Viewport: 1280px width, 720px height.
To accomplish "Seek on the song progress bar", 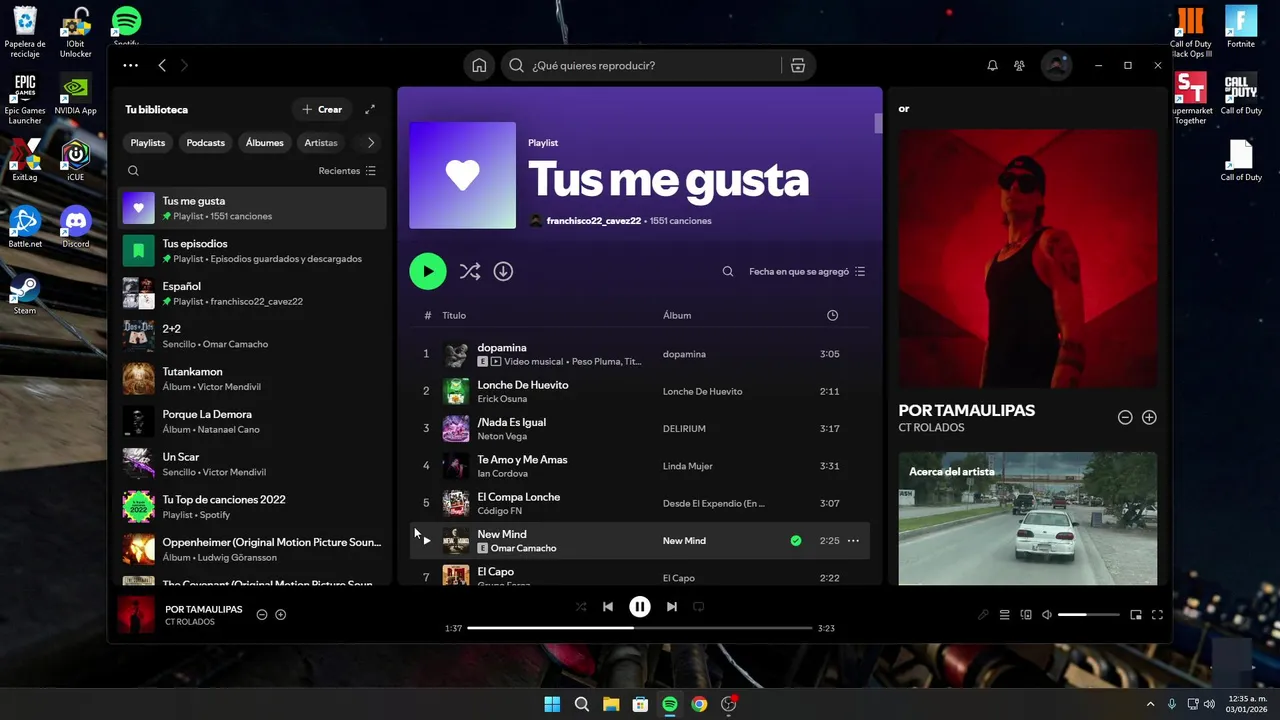I will pos(640,628).
